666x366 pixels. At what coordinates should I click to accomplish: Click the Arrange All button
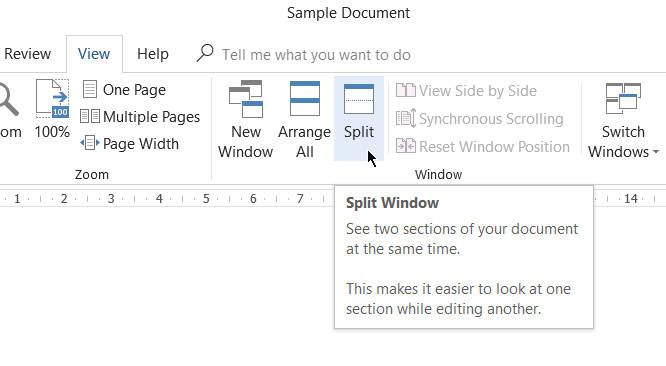pos(305,118)
